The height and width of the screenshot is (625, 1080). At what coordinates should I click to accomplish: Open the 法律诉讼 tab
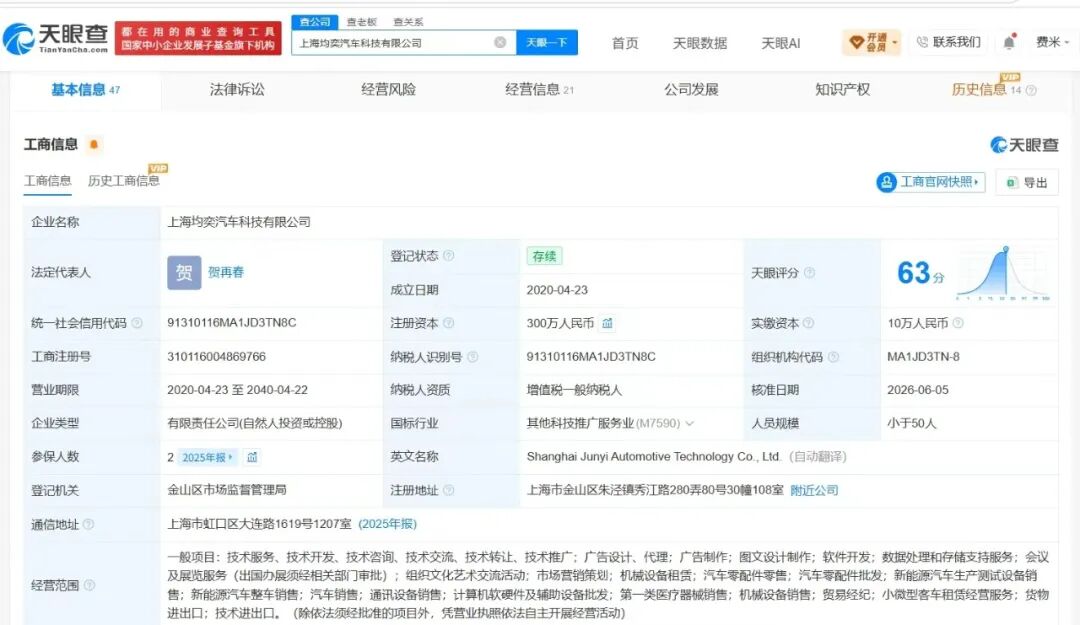[x=237, y=90]
